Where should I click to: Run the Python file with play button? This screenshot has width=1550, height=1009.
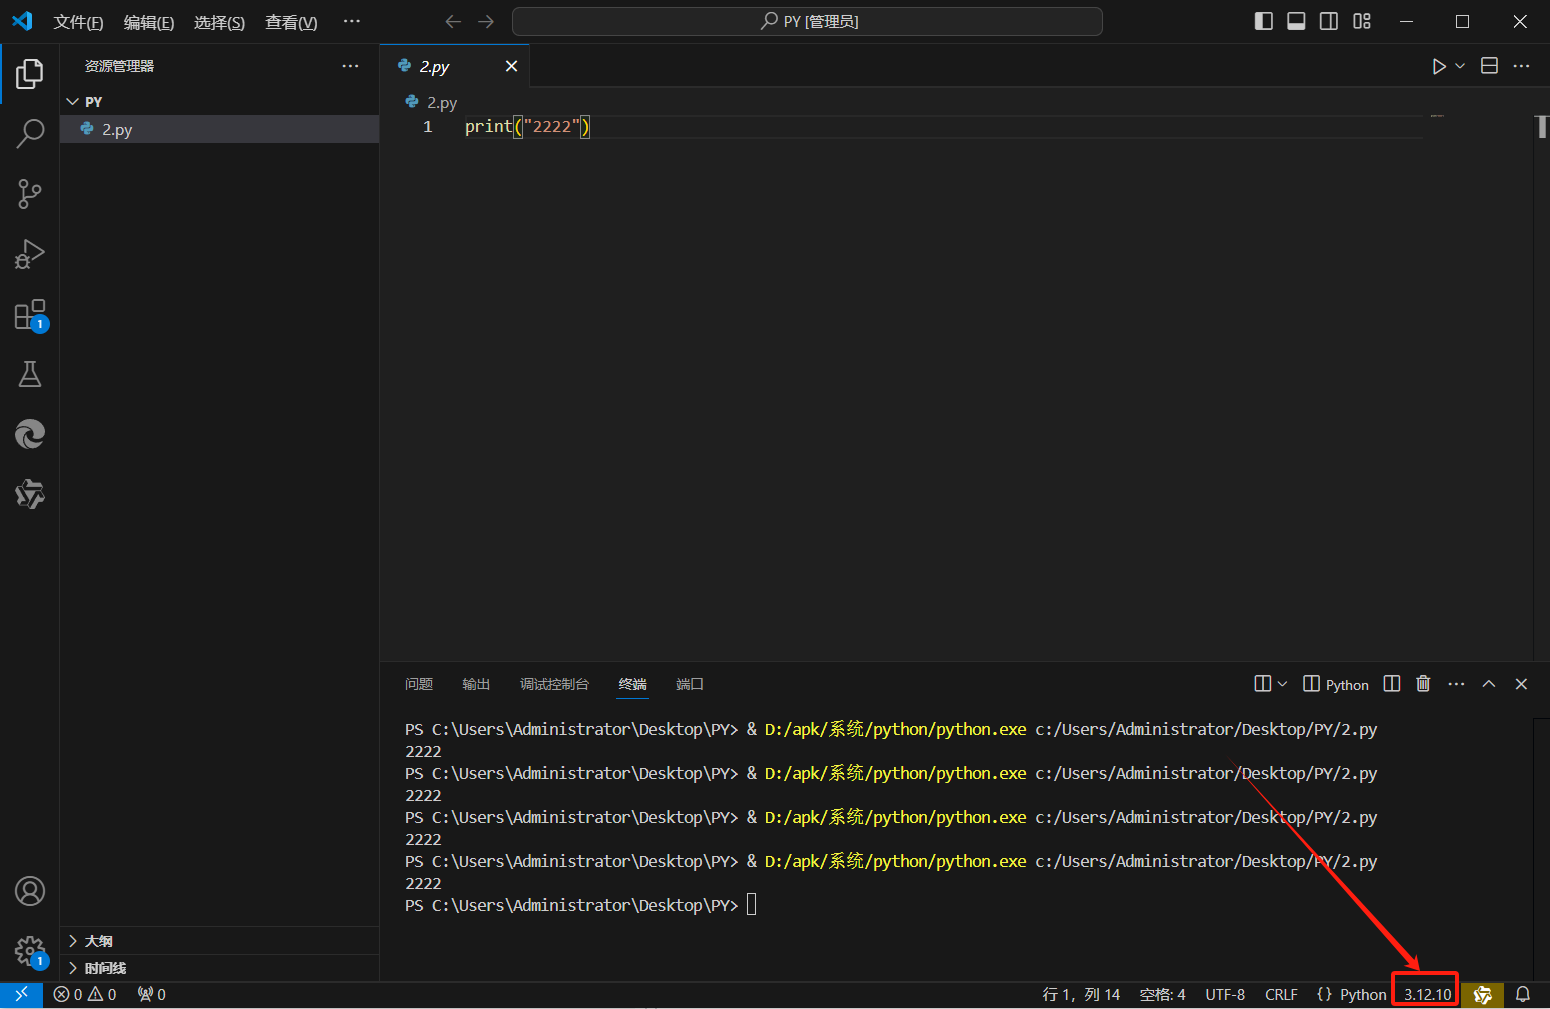[1439, 66]
